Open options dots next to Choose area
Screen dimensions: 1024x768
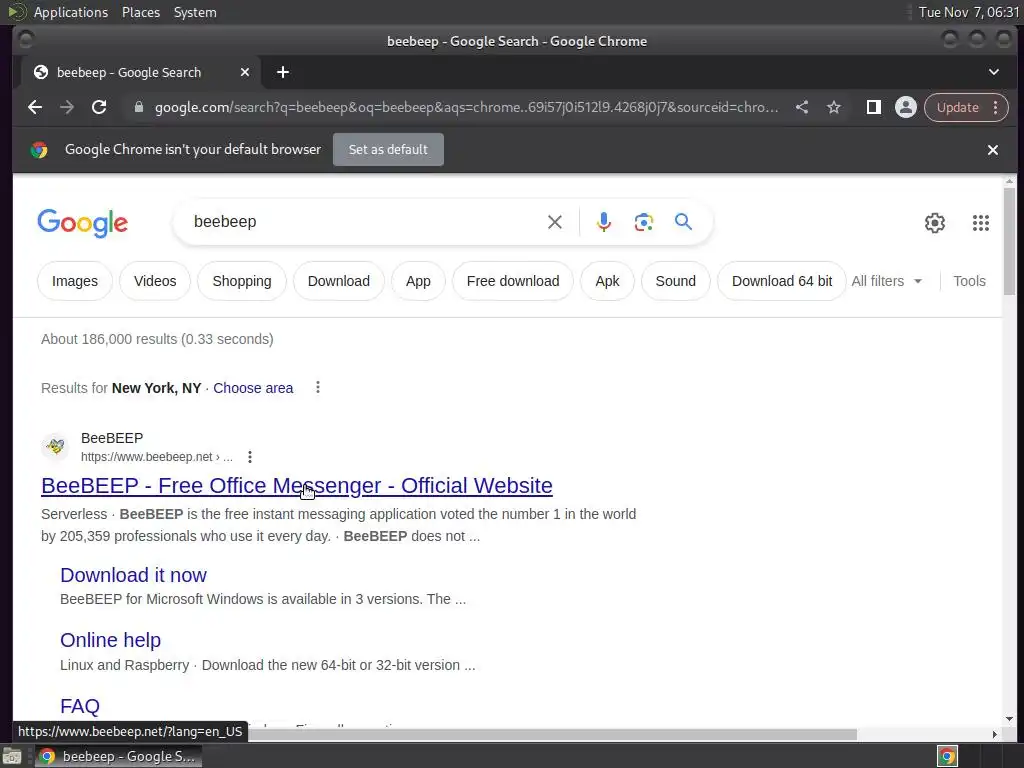[x=318, y=387]
